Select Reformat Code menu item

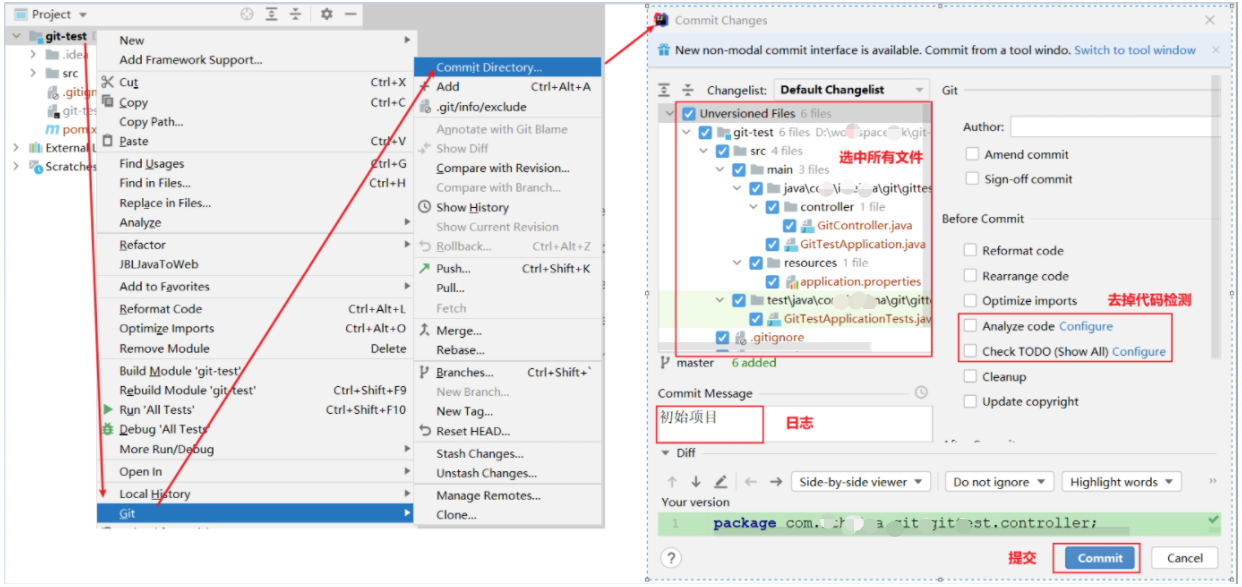[x=255, y=309]
